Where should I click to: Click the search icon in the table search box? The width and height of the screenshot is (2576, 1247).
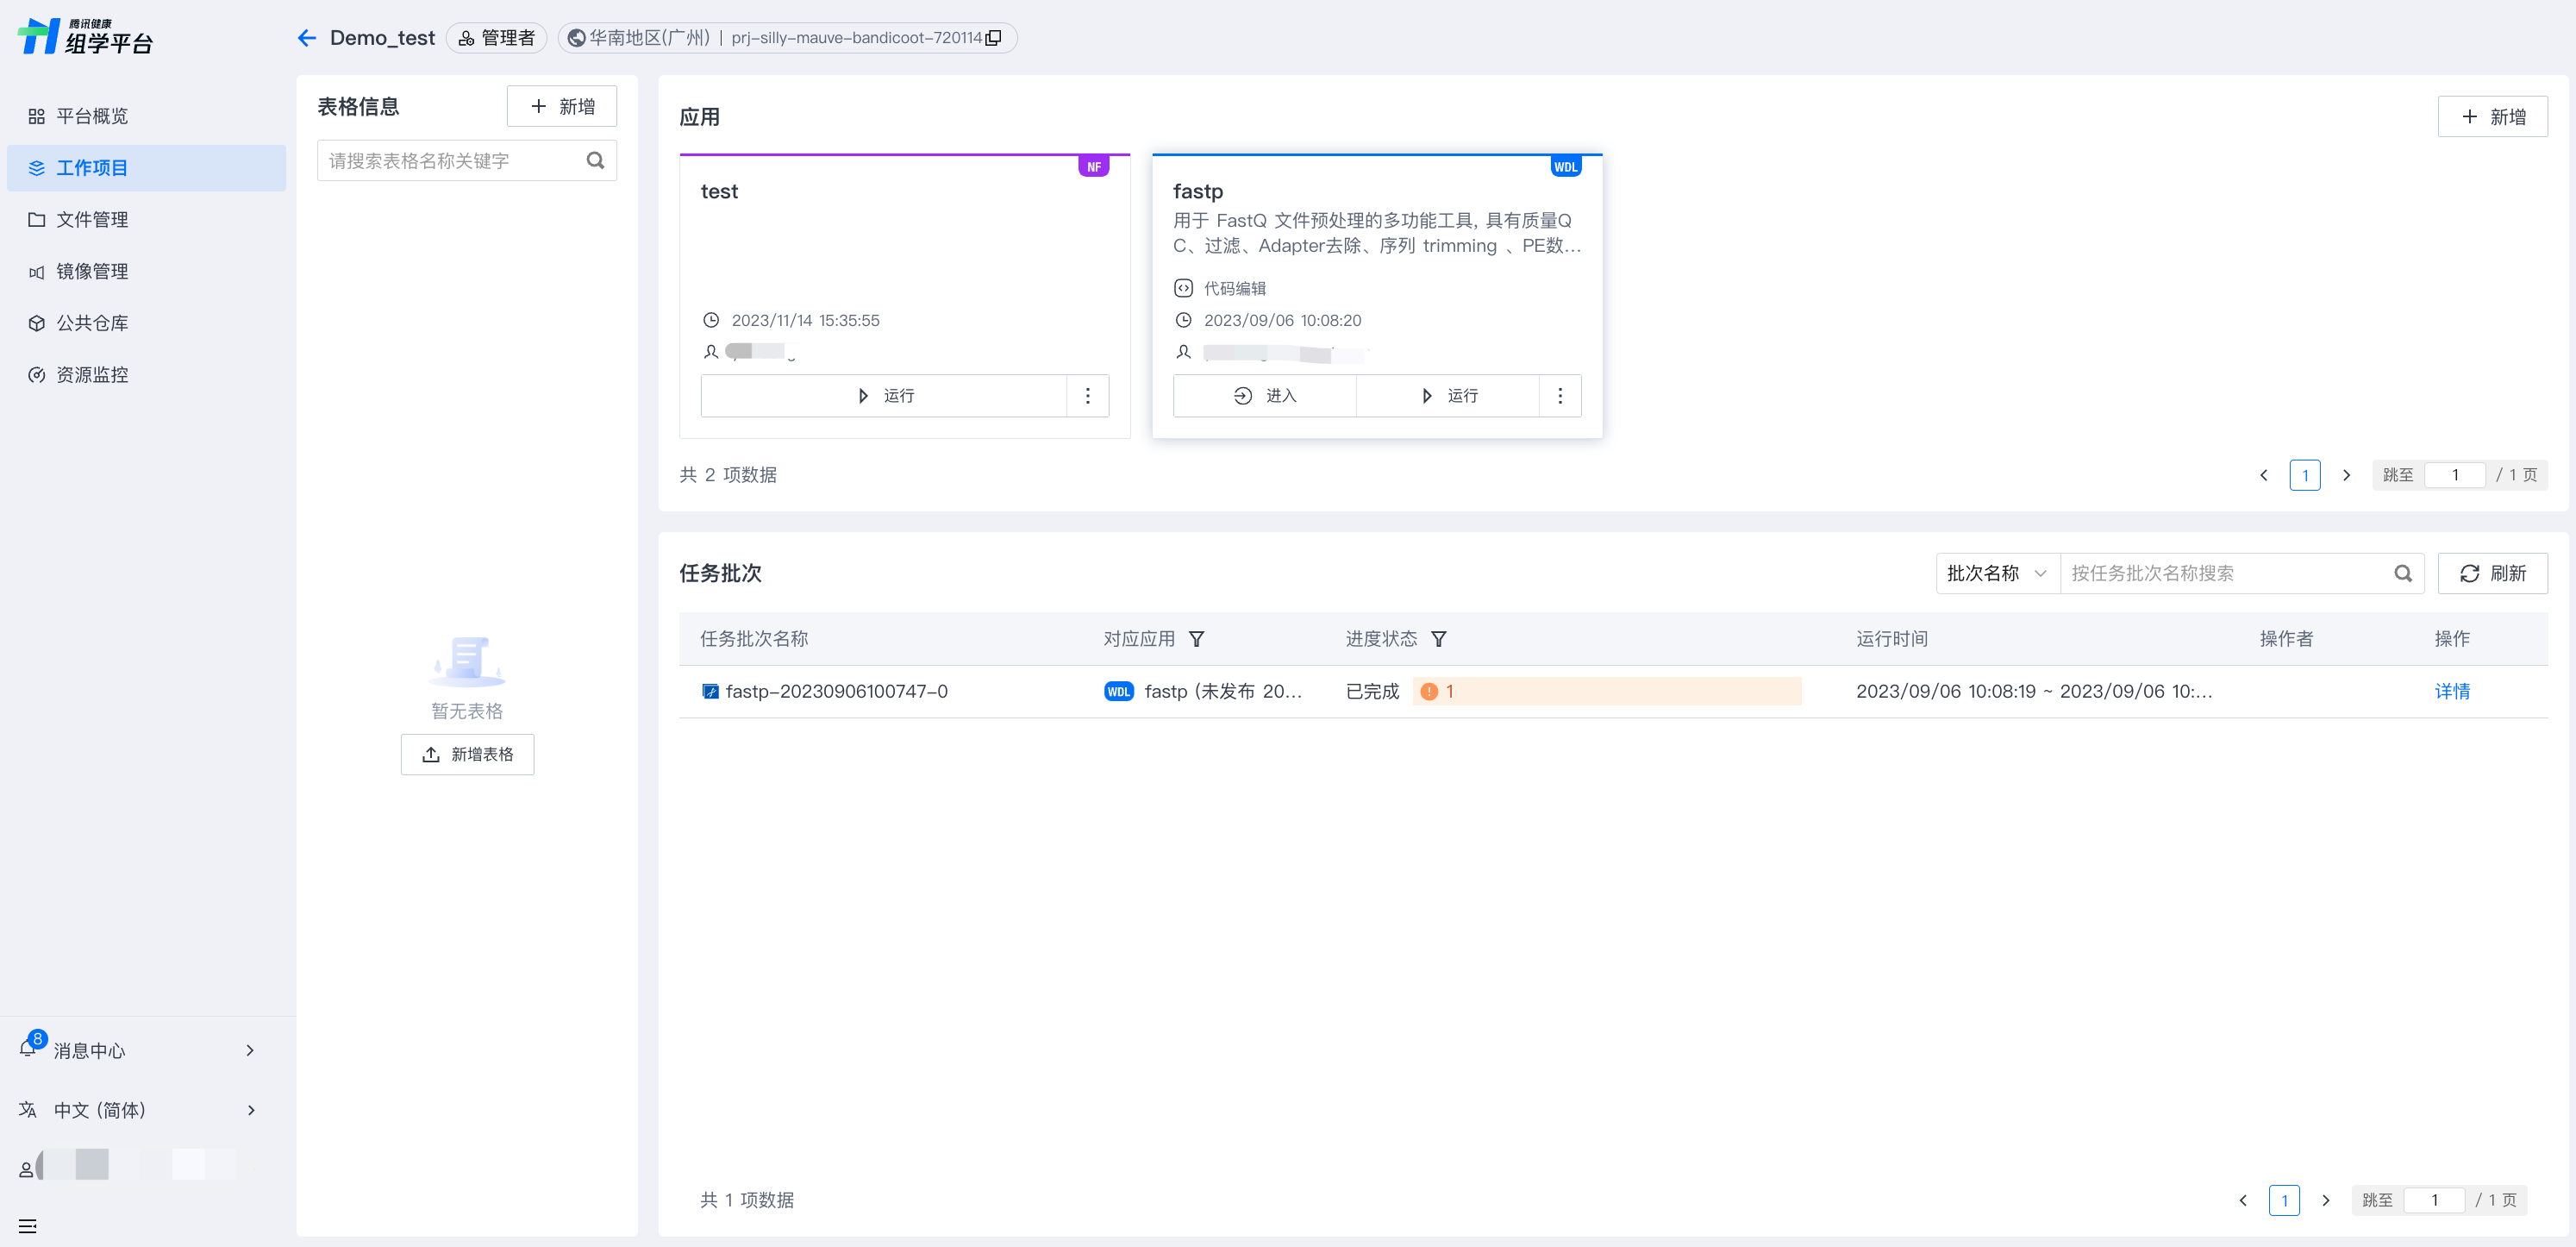(x=595, y=160)
